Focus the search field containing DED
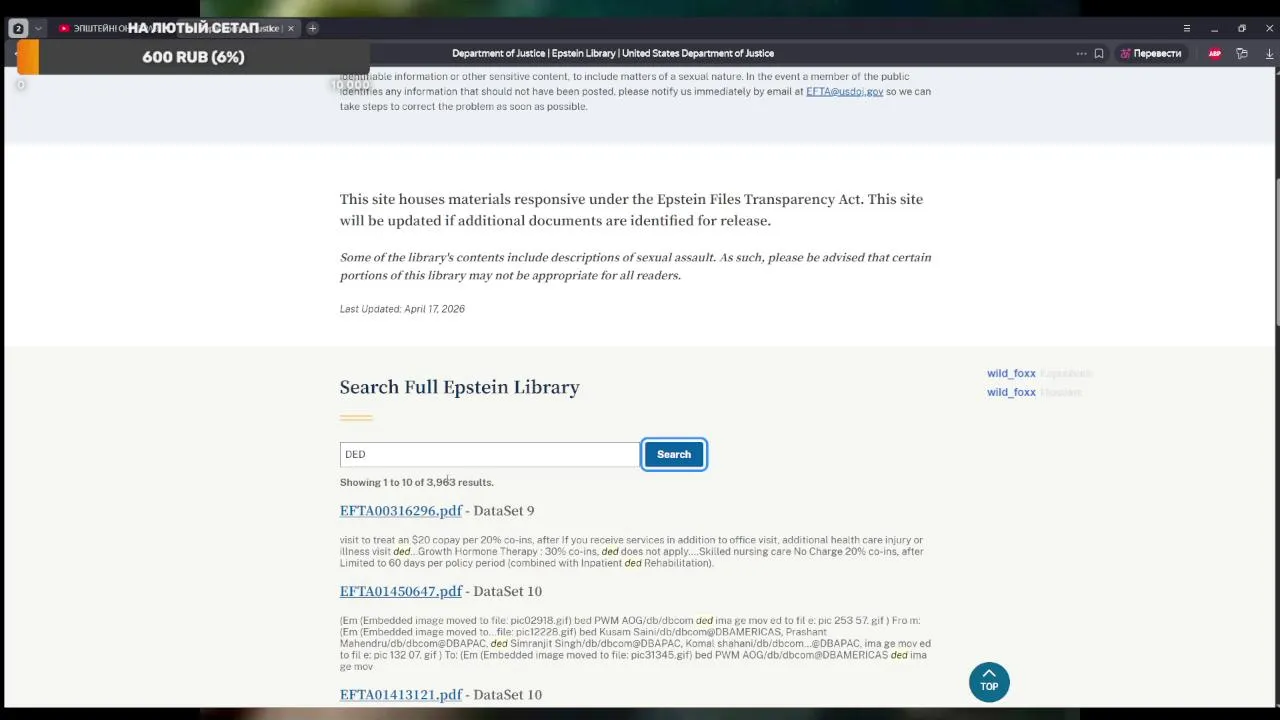The width and height of the screenshot is (1280, 720). tap(489, 454)
